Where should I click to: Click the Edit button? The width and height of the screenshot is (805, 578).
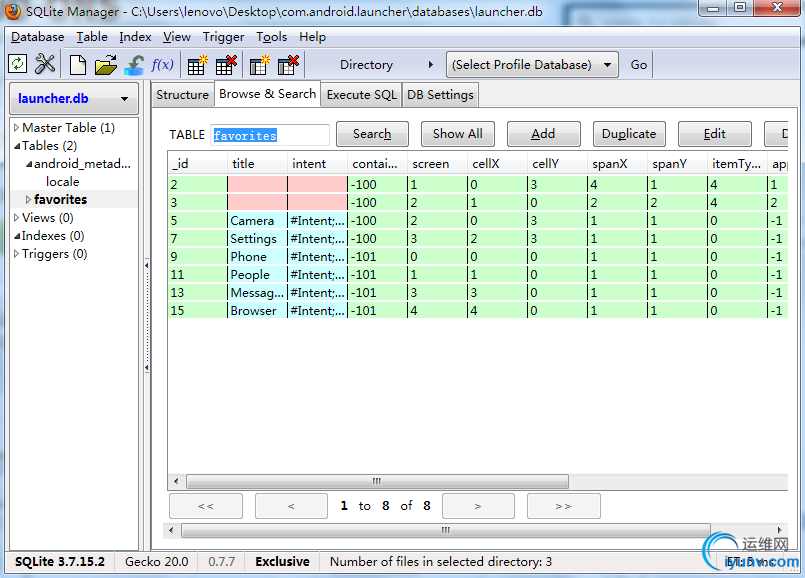click(x=715, y=134)
